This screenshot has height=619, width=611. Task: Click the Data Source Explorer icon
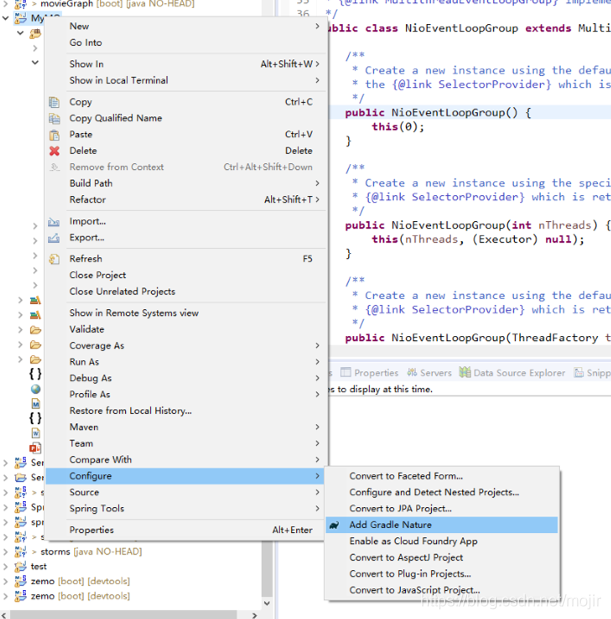point(465,372)
